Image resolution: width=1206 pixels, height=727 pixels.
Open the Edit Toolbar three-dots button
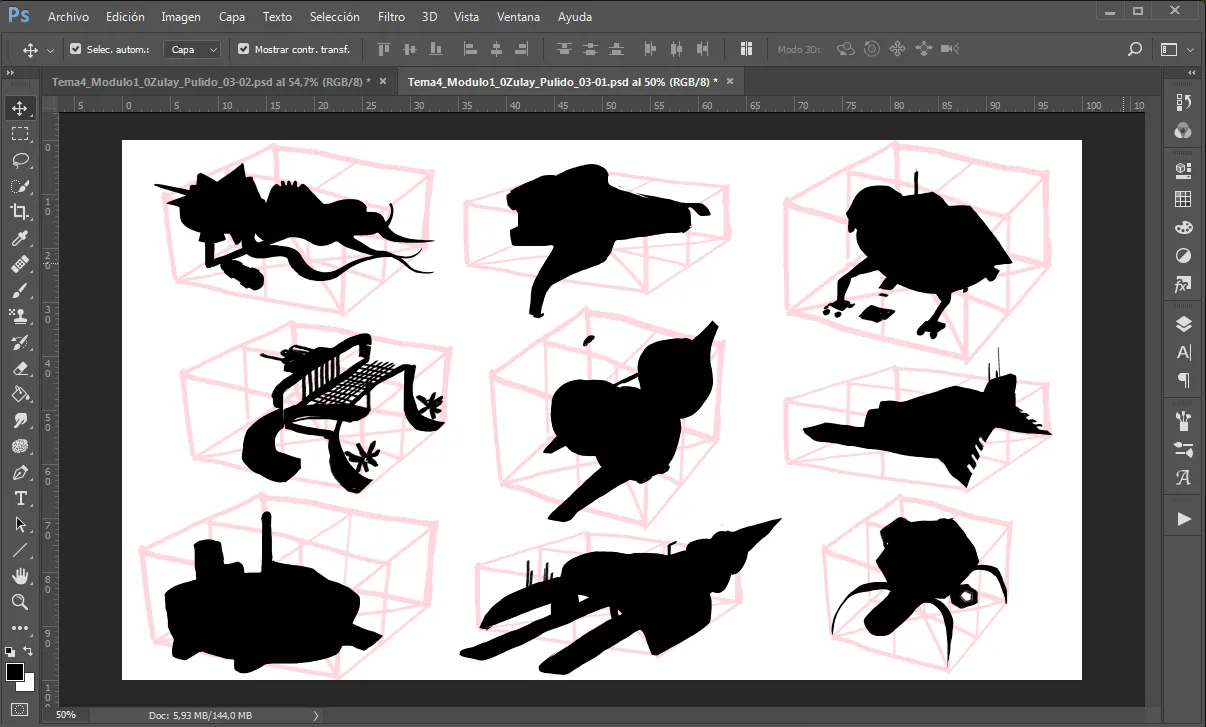pyautogui.click(x=20, y=627)
